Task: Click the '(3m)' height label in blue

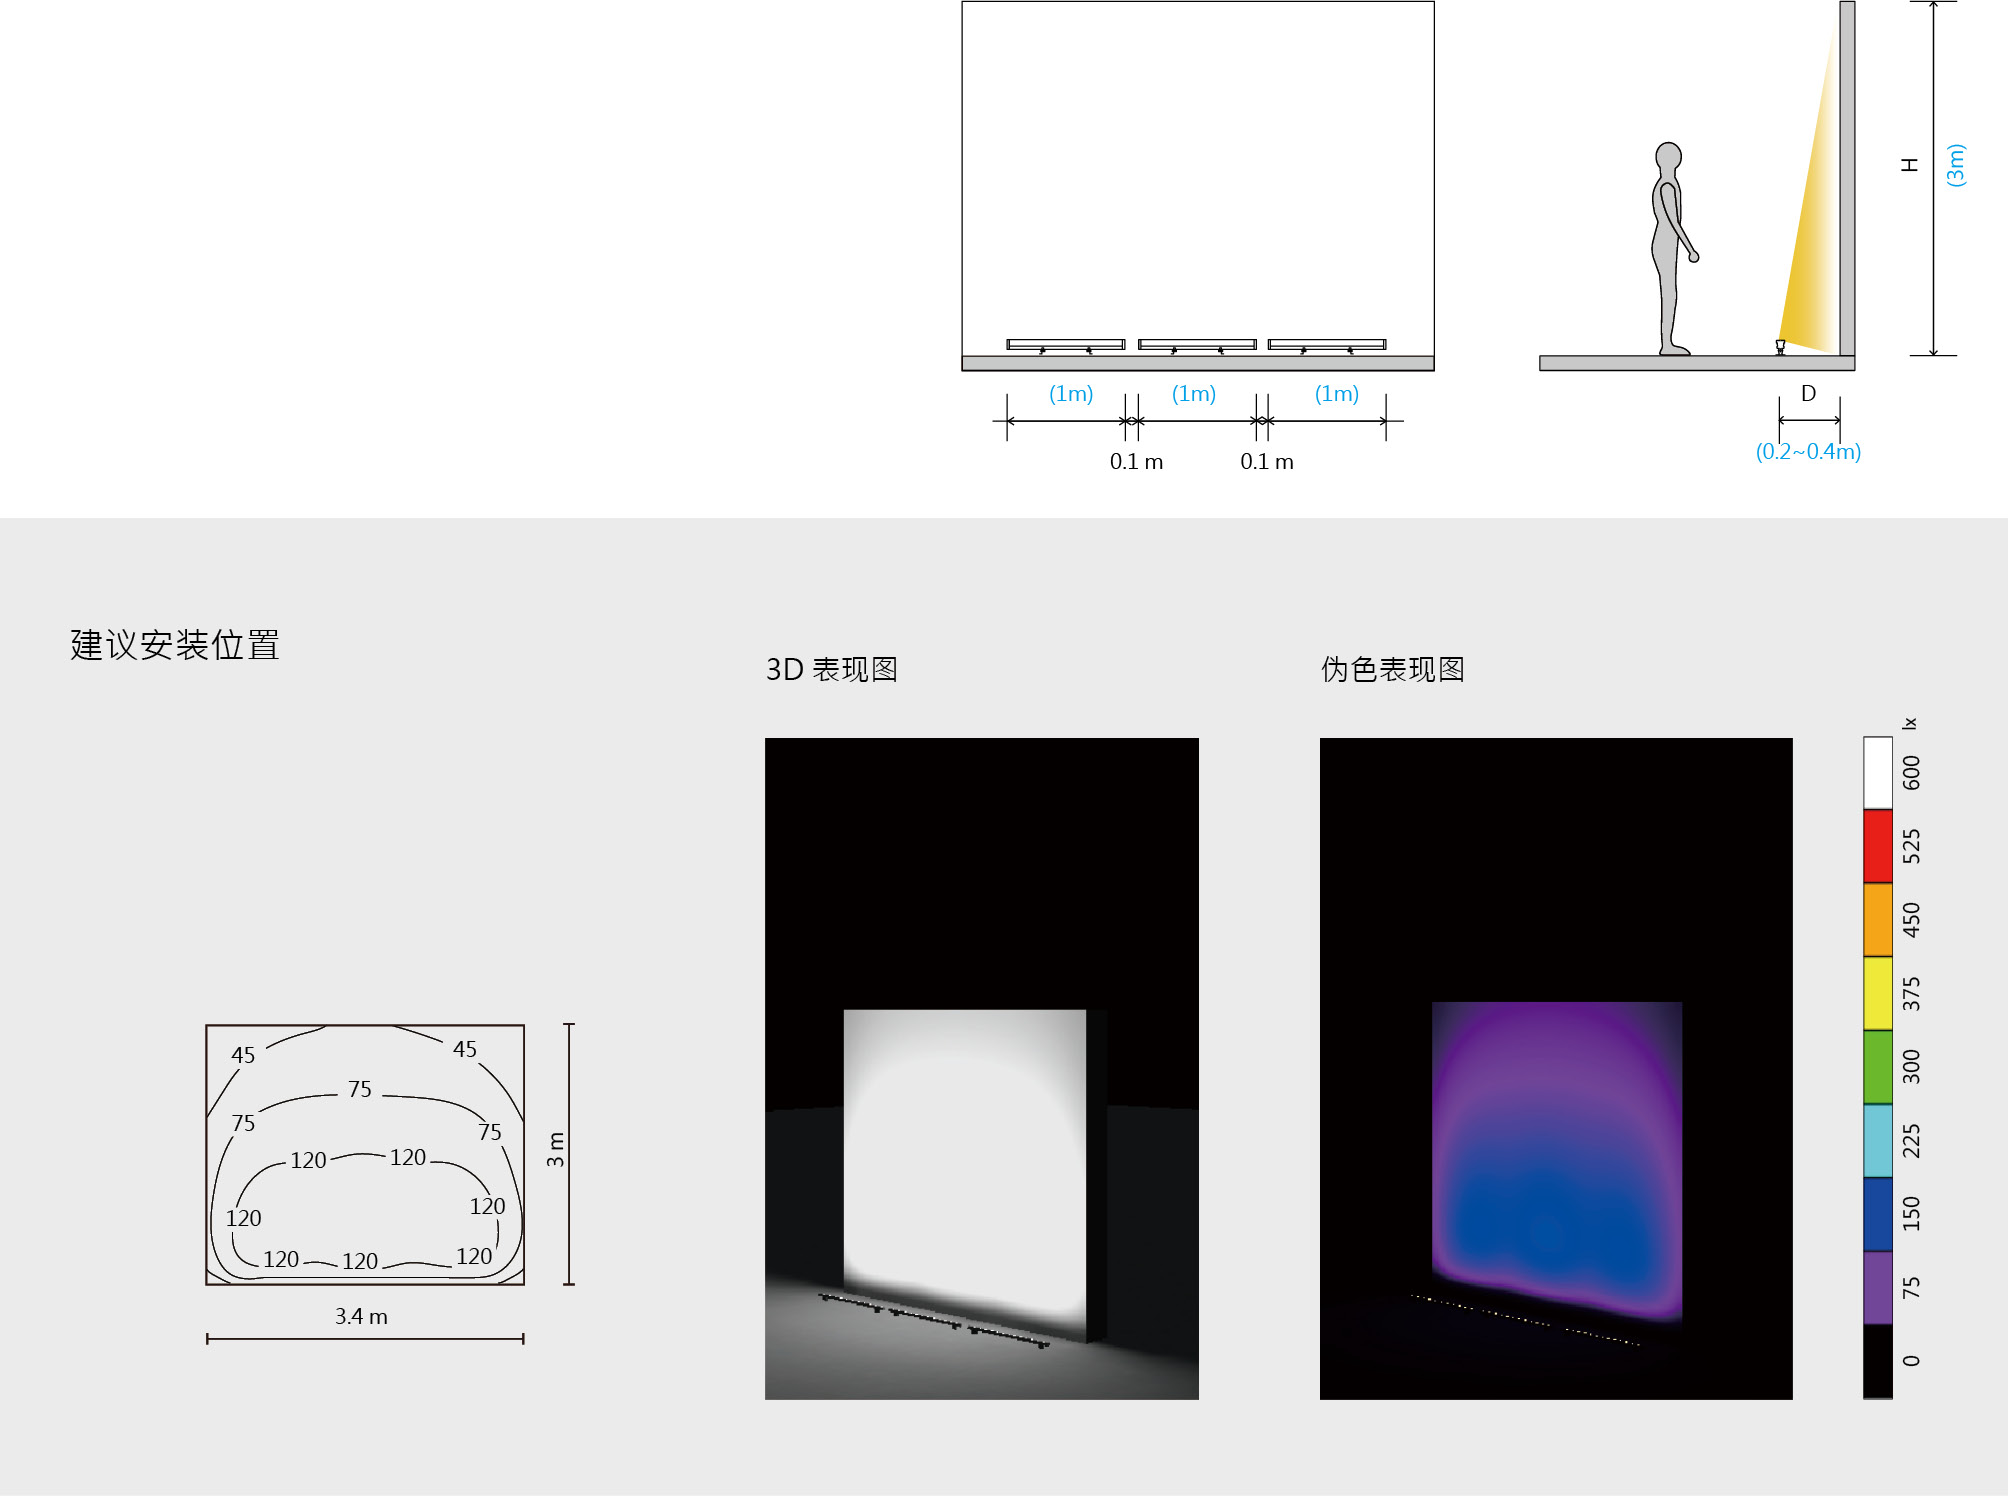Action: 1955,165
